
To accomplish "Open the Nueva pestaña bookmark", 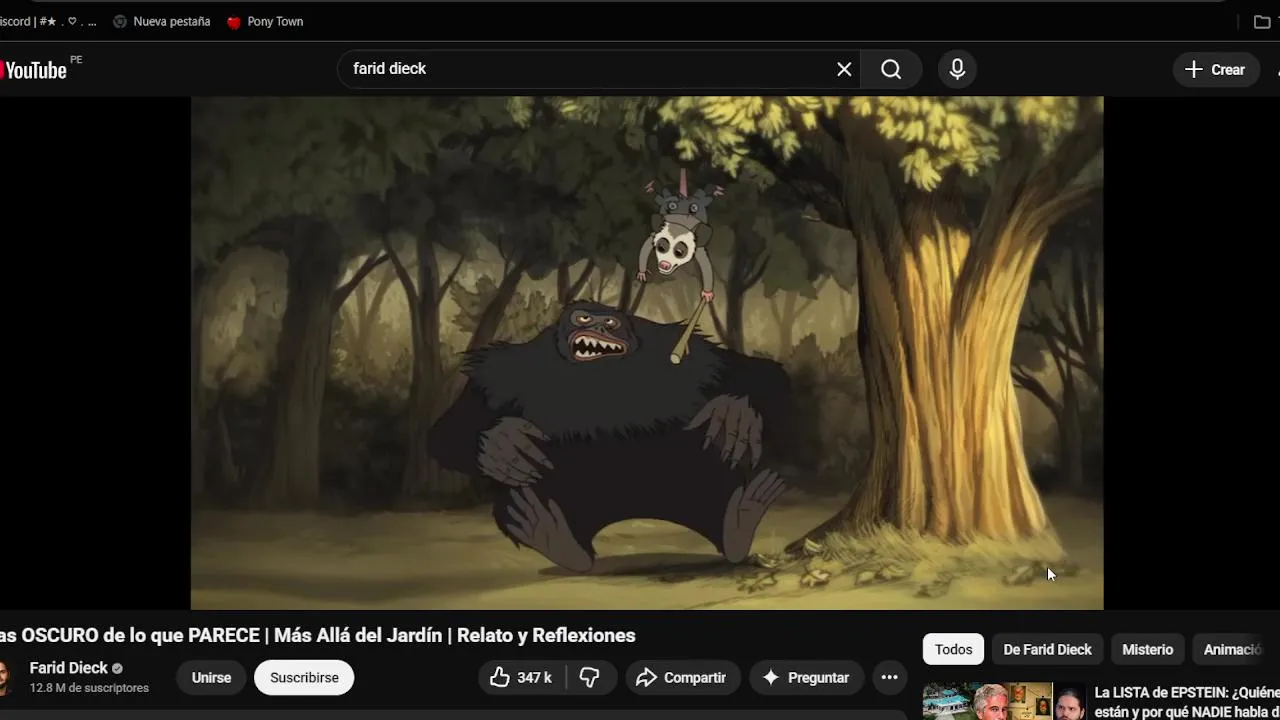I will 161,21.
